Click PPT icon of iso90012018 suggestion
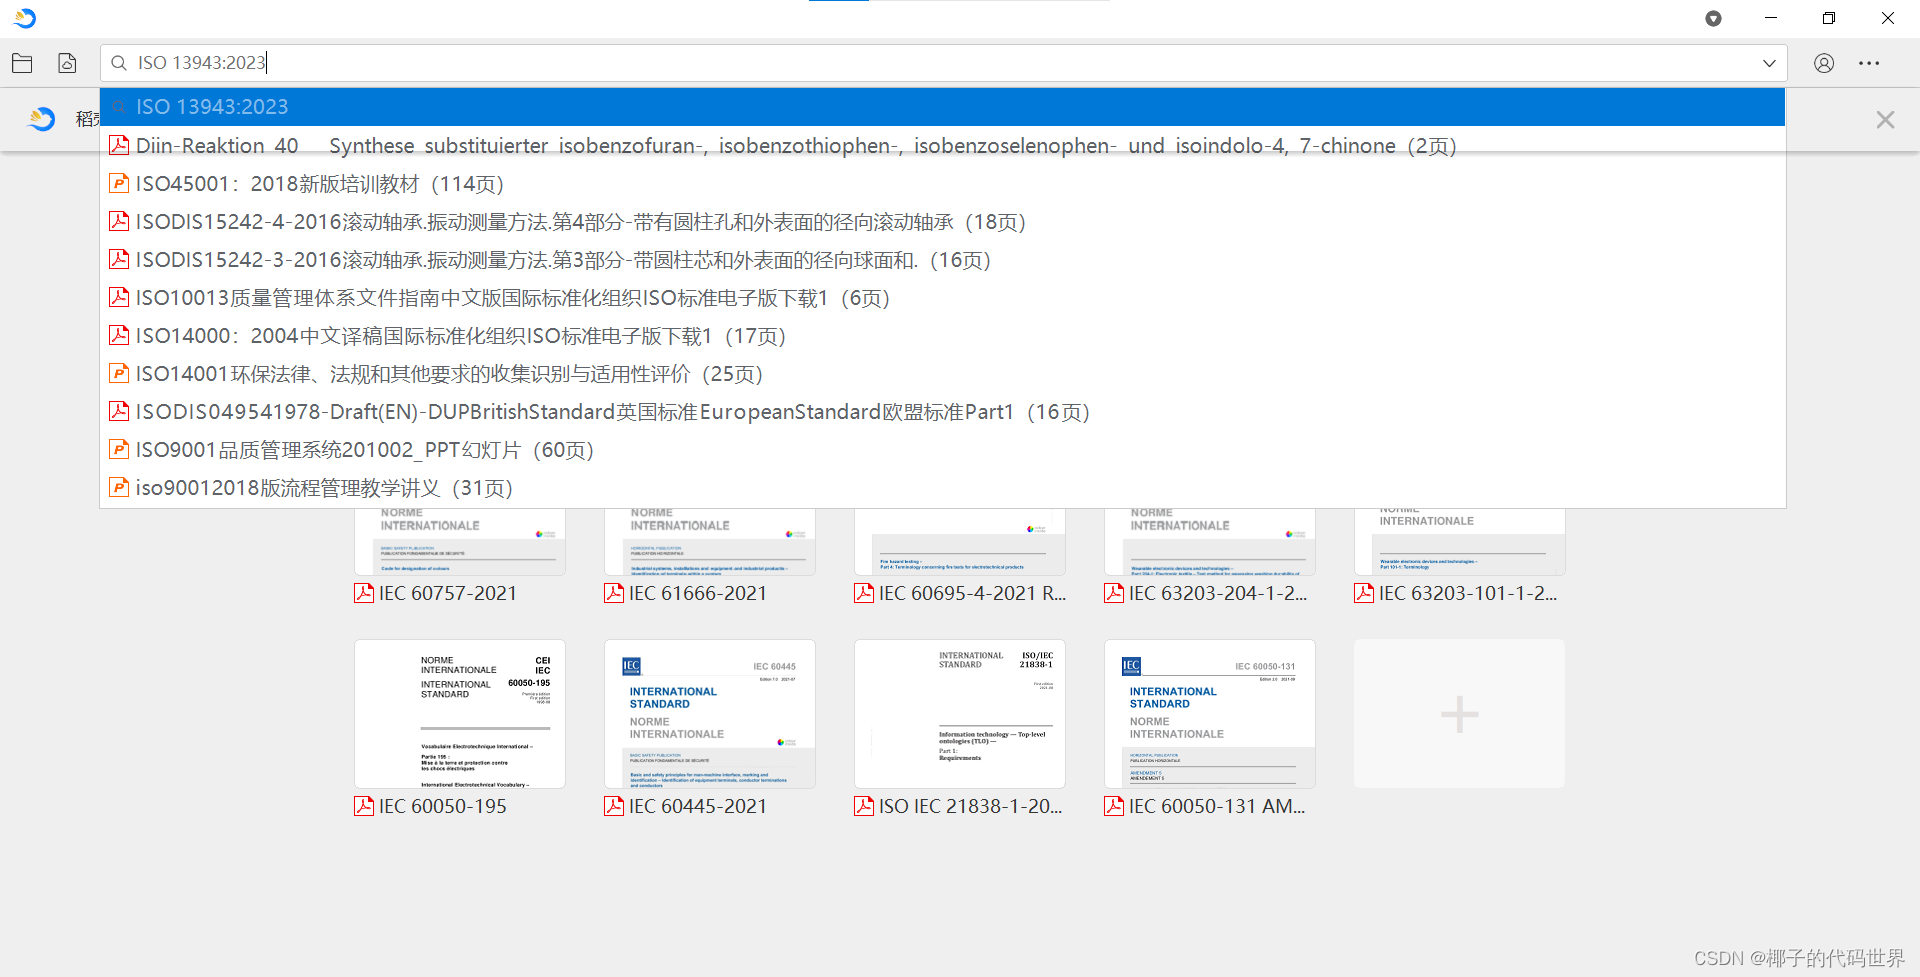Image resolution: width=1920 pixels, height=977 pixels. pos(119,487)
